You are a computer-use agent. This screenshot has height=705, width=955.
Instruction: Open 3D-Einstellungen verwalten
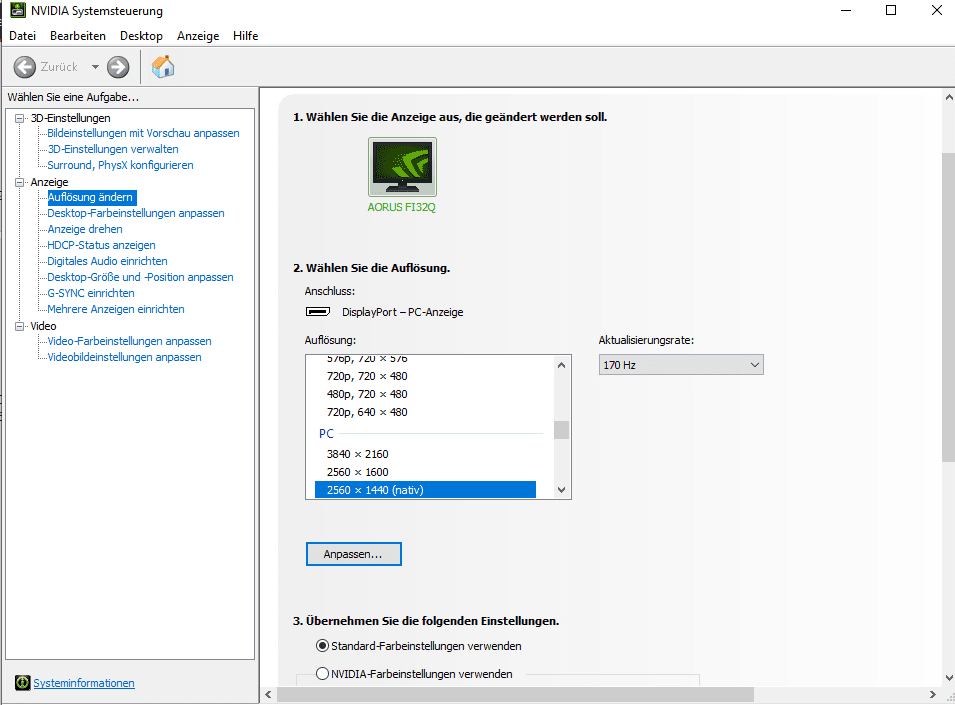tap(113, 149)
